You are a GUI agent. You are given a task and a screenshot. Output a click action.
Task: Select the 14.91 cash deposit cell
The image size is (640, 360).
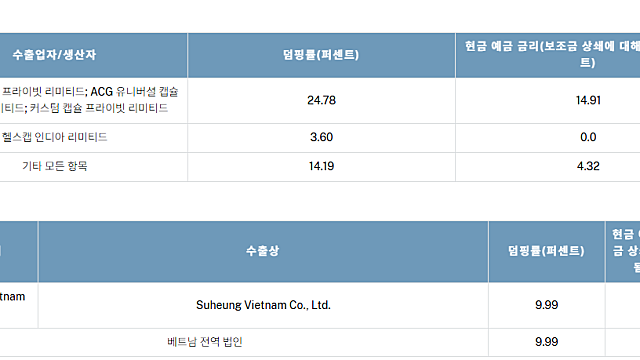(548, 100)
